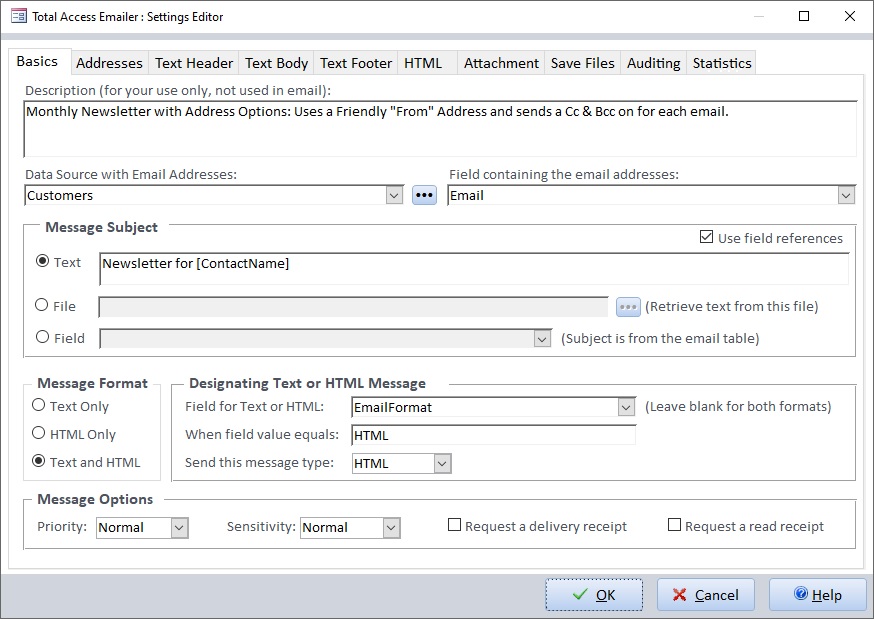View the Statistics tab
The image size is (874, 619).
point(722,63)
